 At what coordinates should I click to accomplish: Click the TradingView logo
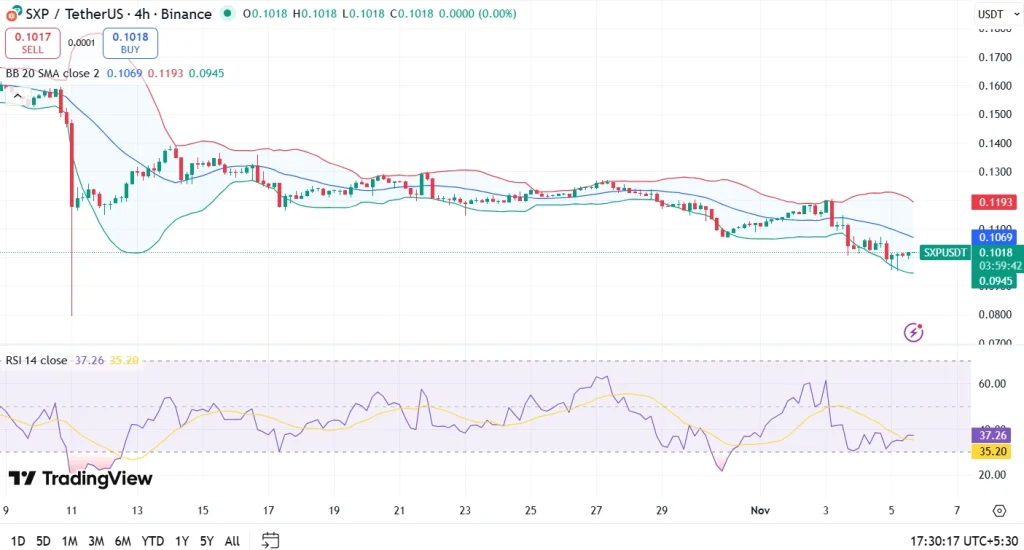pos(80,479)
